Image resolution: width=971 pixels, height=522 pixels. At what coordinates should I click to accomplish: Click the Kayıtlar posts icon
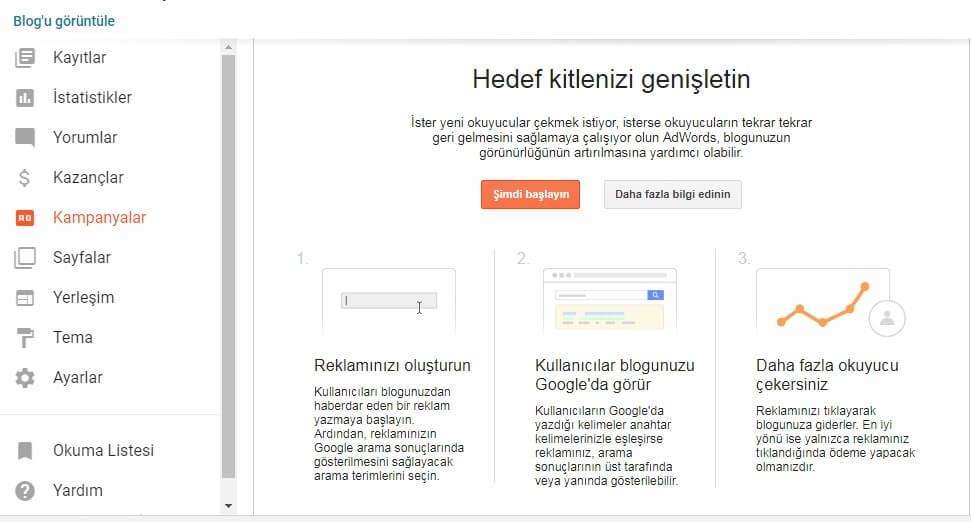click(25, 58)
